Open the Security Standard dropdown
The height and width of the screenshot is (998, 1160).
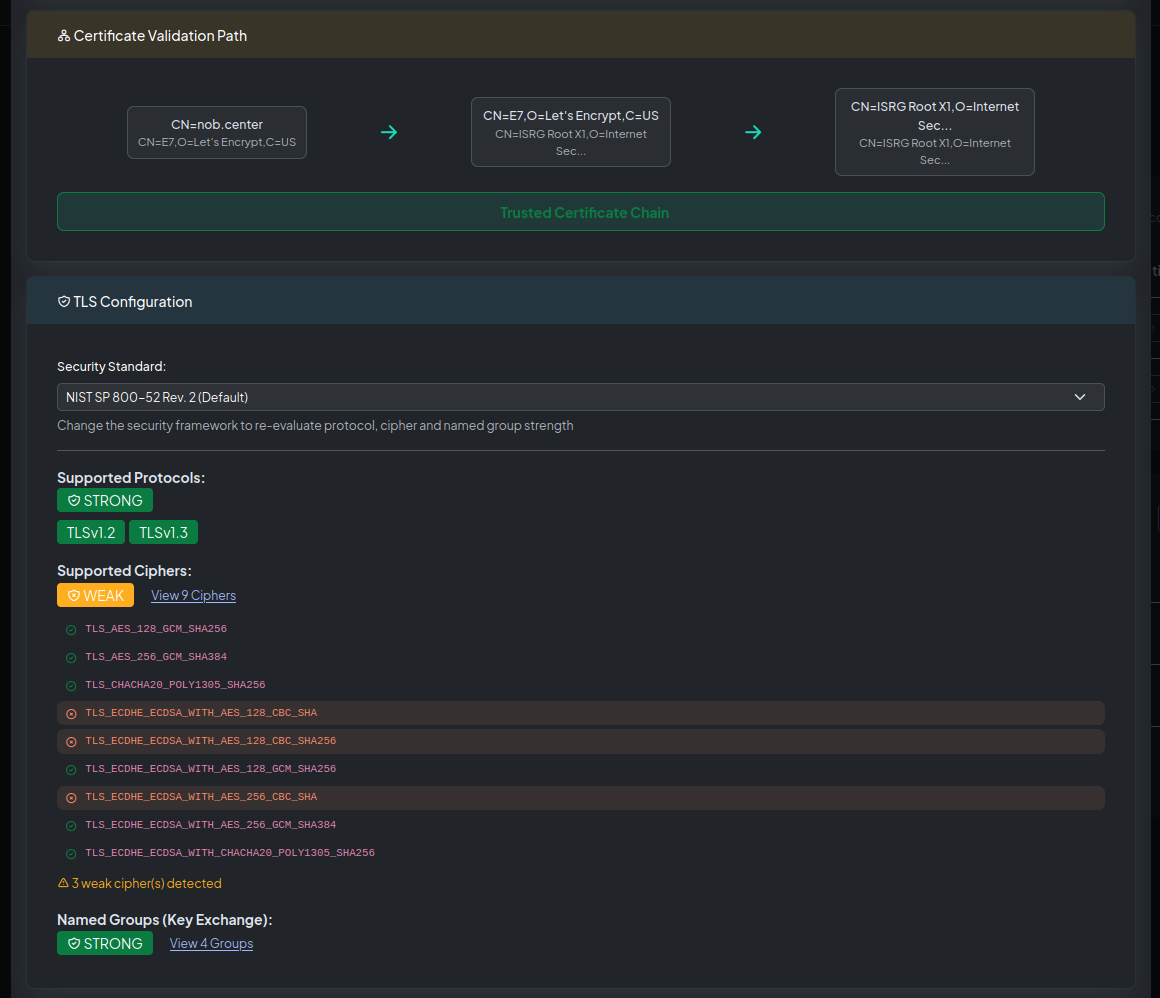coord(581,397)
